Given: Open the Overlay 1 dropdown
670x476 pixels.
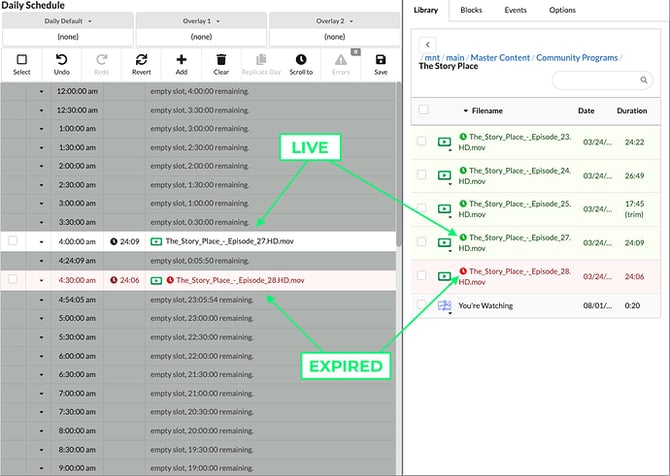Looking at the screenshot, I should (200, 20).
